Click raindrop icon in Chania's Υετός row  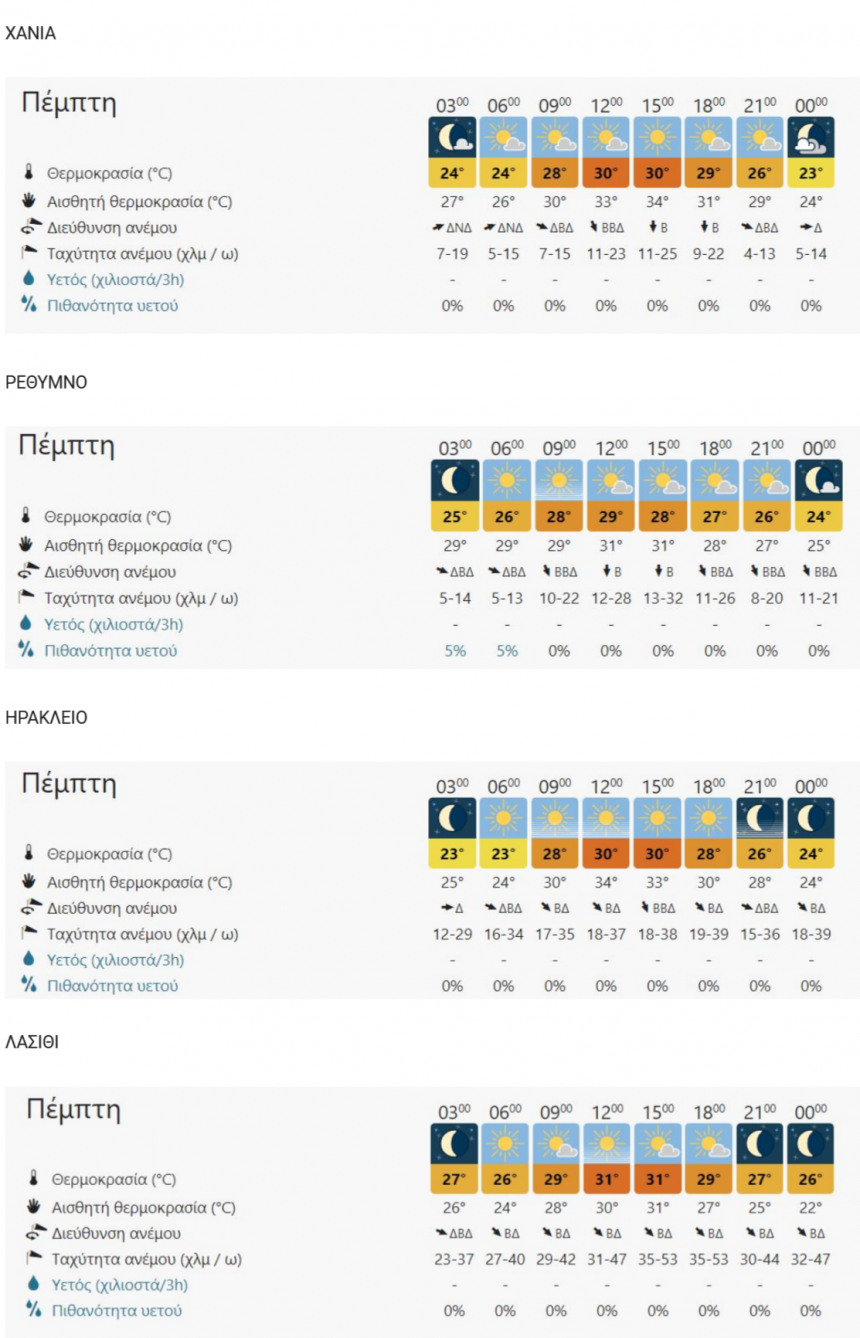point(31,279)
